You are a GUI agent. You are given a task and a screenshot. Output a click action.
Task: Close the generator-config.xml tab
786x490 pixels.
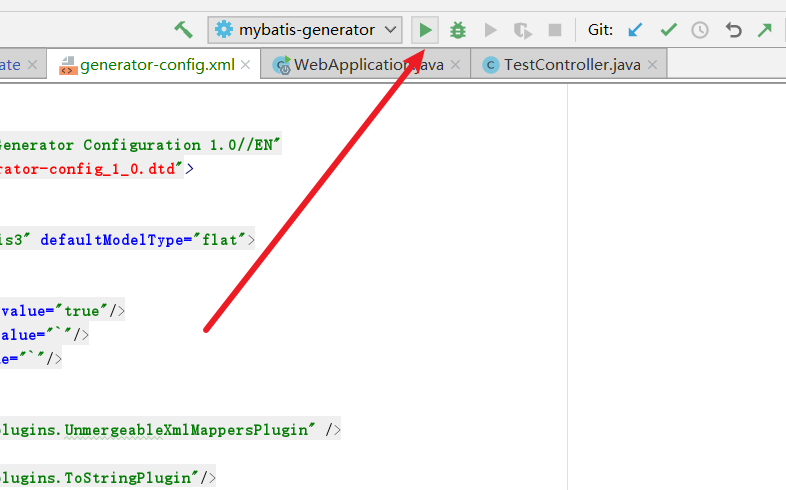[248, 66]
